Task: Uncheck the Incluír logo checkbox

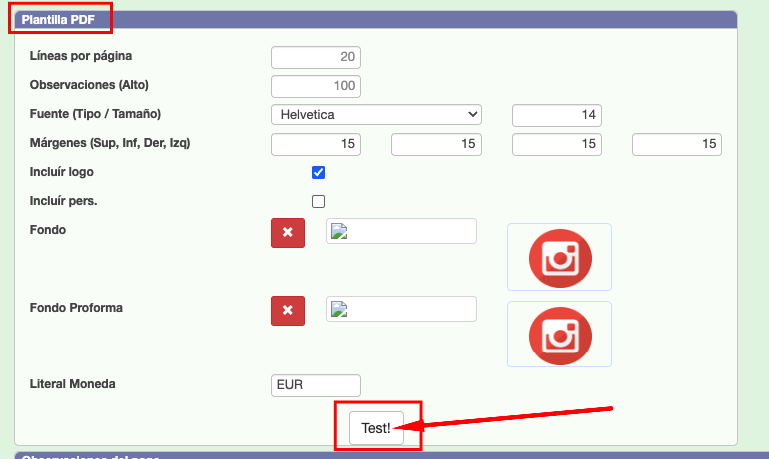Action: point(319,172)
